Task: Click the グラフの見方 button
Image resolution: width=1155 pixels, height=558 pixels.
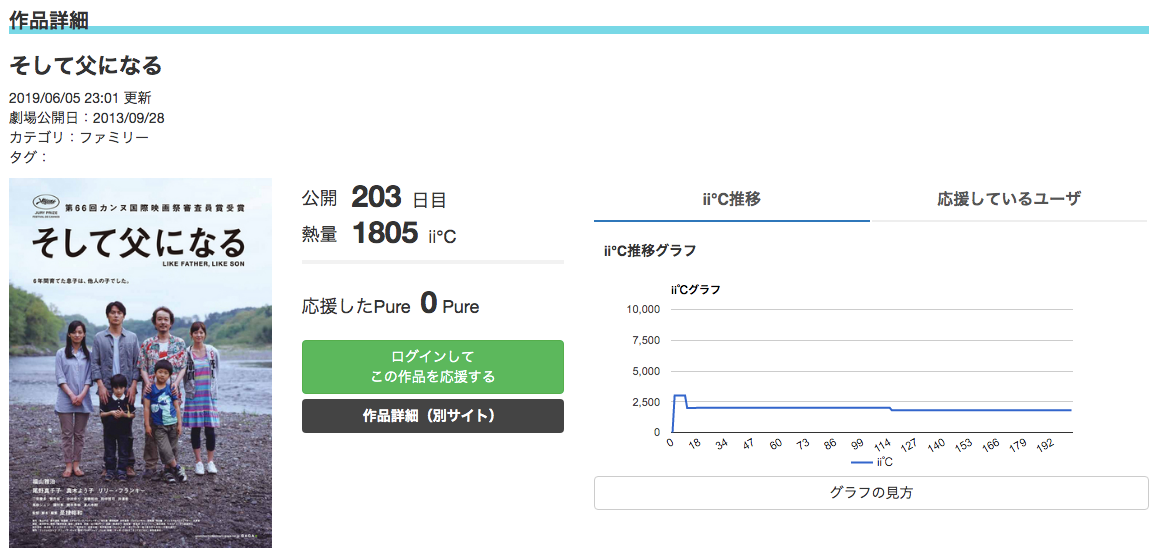Action: [x=871, y=492]
